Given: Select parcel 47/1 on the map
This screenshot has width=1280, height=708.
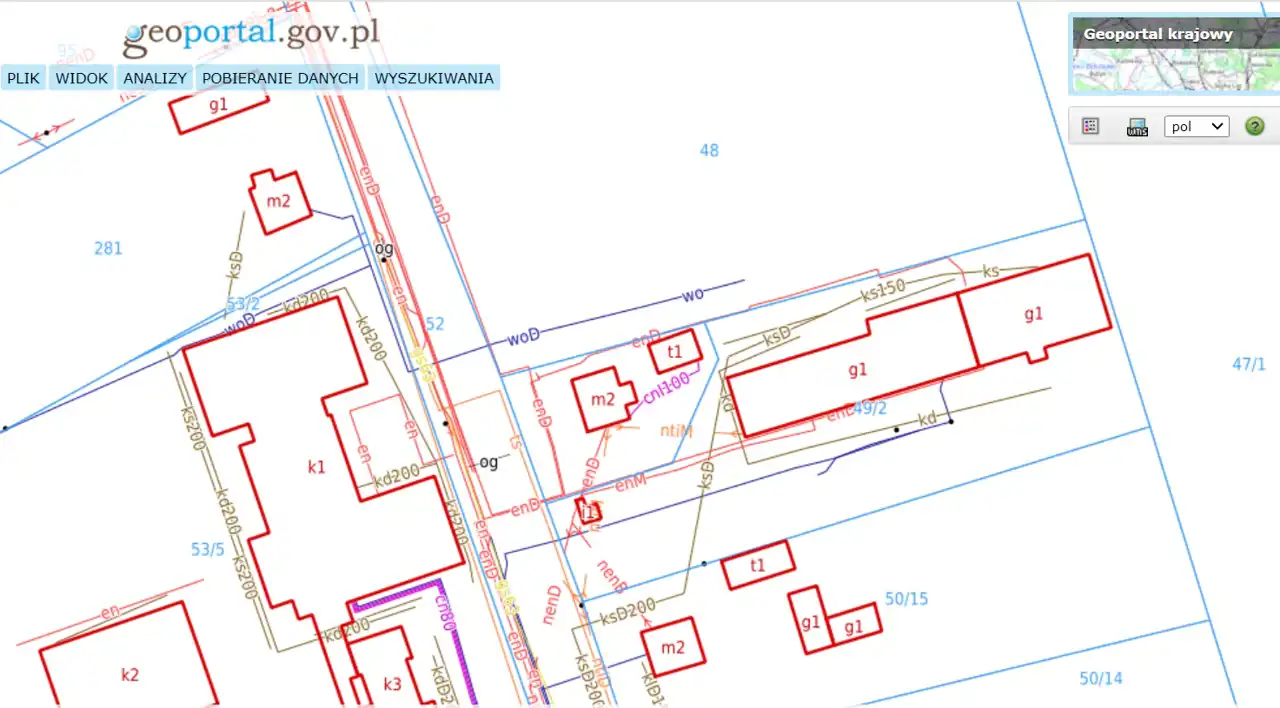Looking at the screenshot, I should [1248, 365].
